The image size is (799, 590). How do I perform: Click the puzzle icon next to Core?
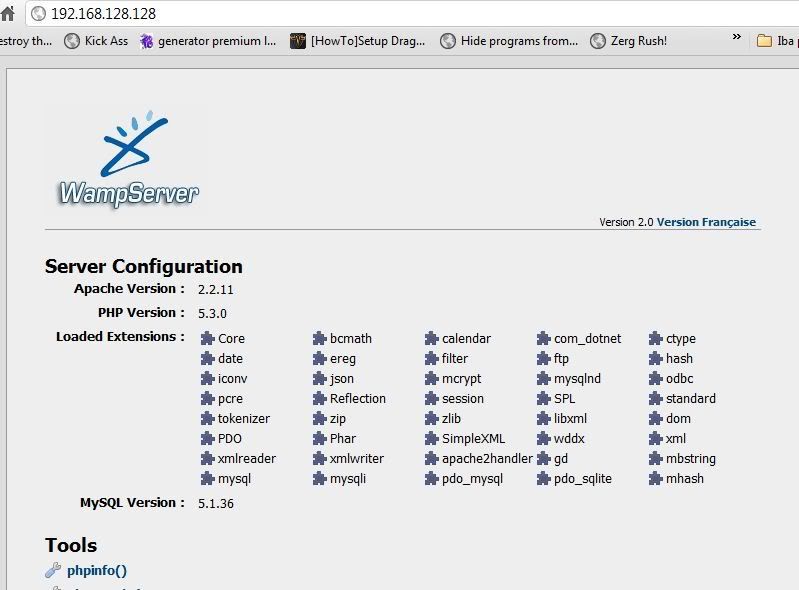[x=208, y=339]
